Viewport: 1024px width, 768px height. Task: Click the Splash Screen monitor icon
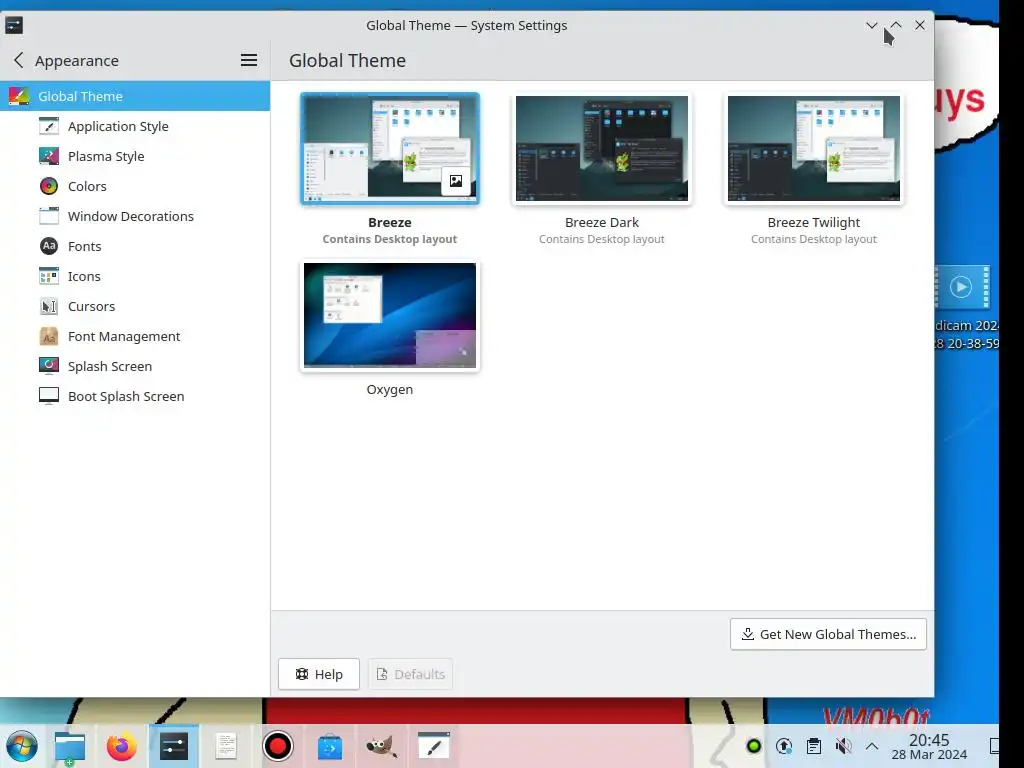[x=49, y=366]
